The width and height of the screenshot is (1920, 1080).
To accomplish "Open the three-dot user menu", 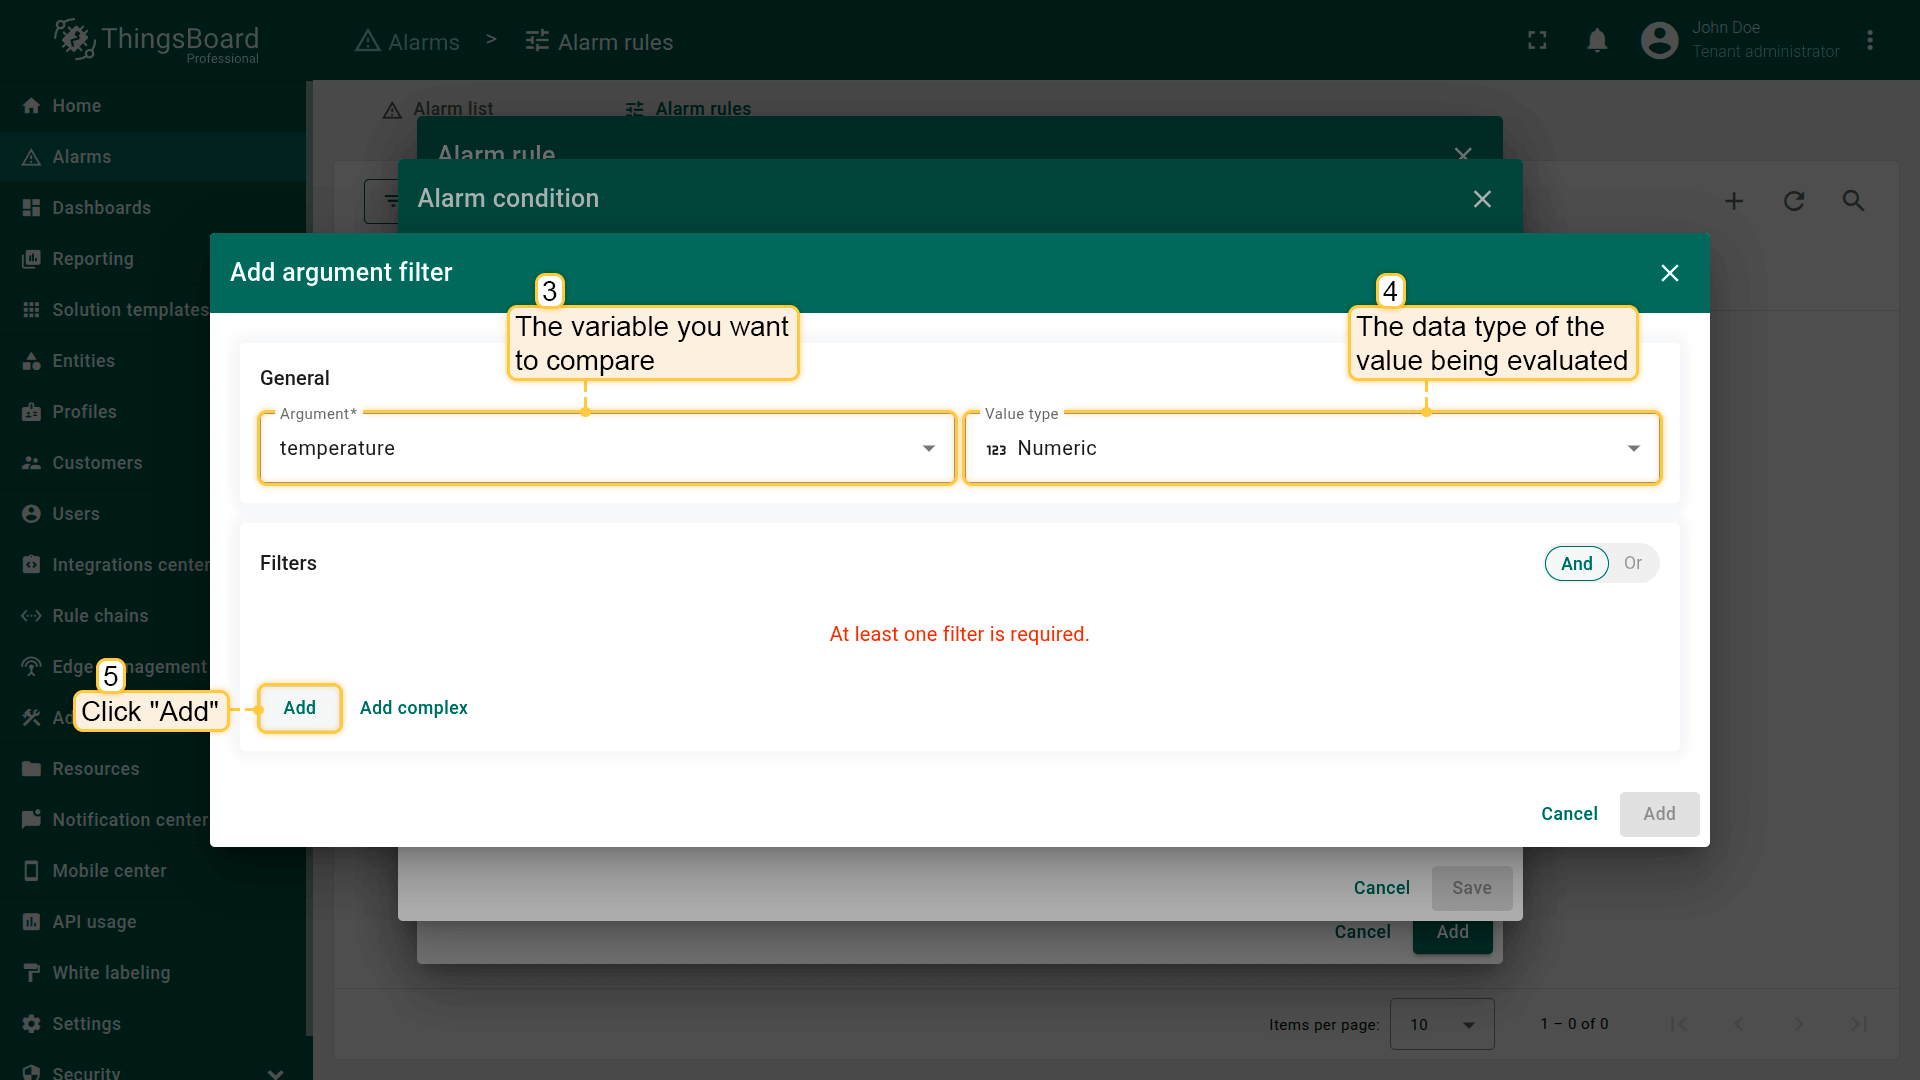I will [x=1869, y=41].
